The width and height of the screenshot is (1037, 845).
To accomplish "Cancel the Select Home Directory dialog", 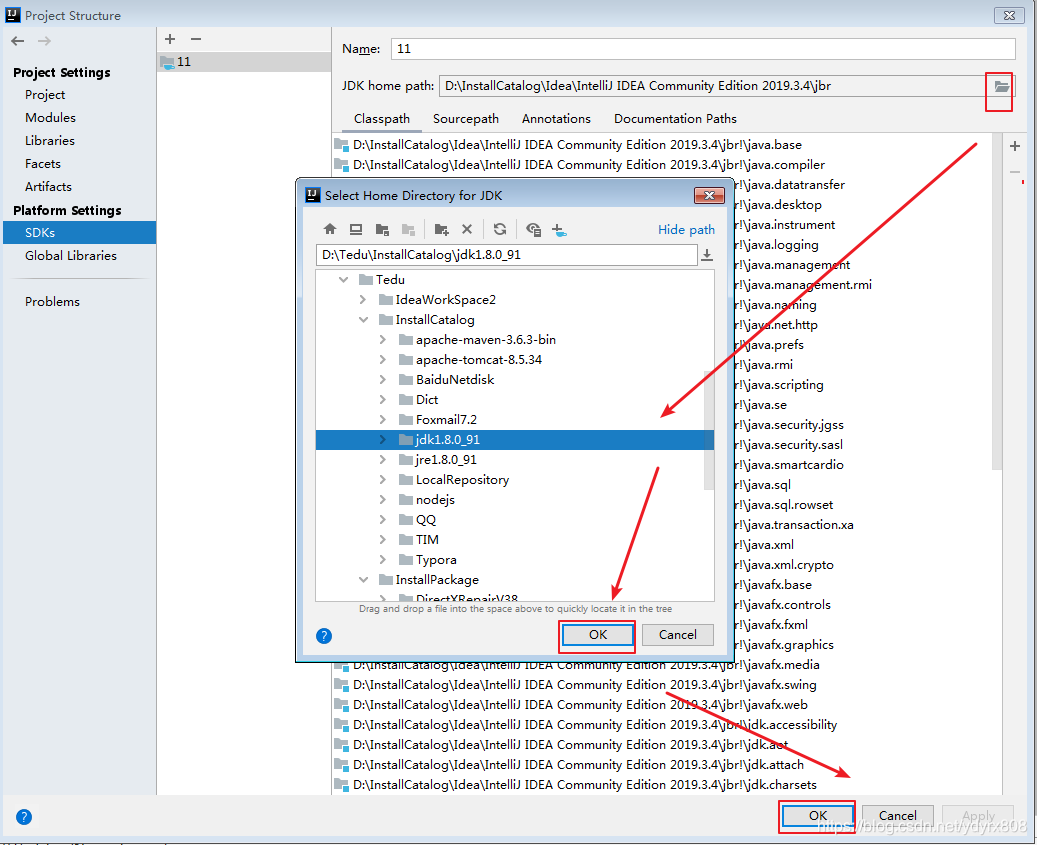I will (678, 635).
